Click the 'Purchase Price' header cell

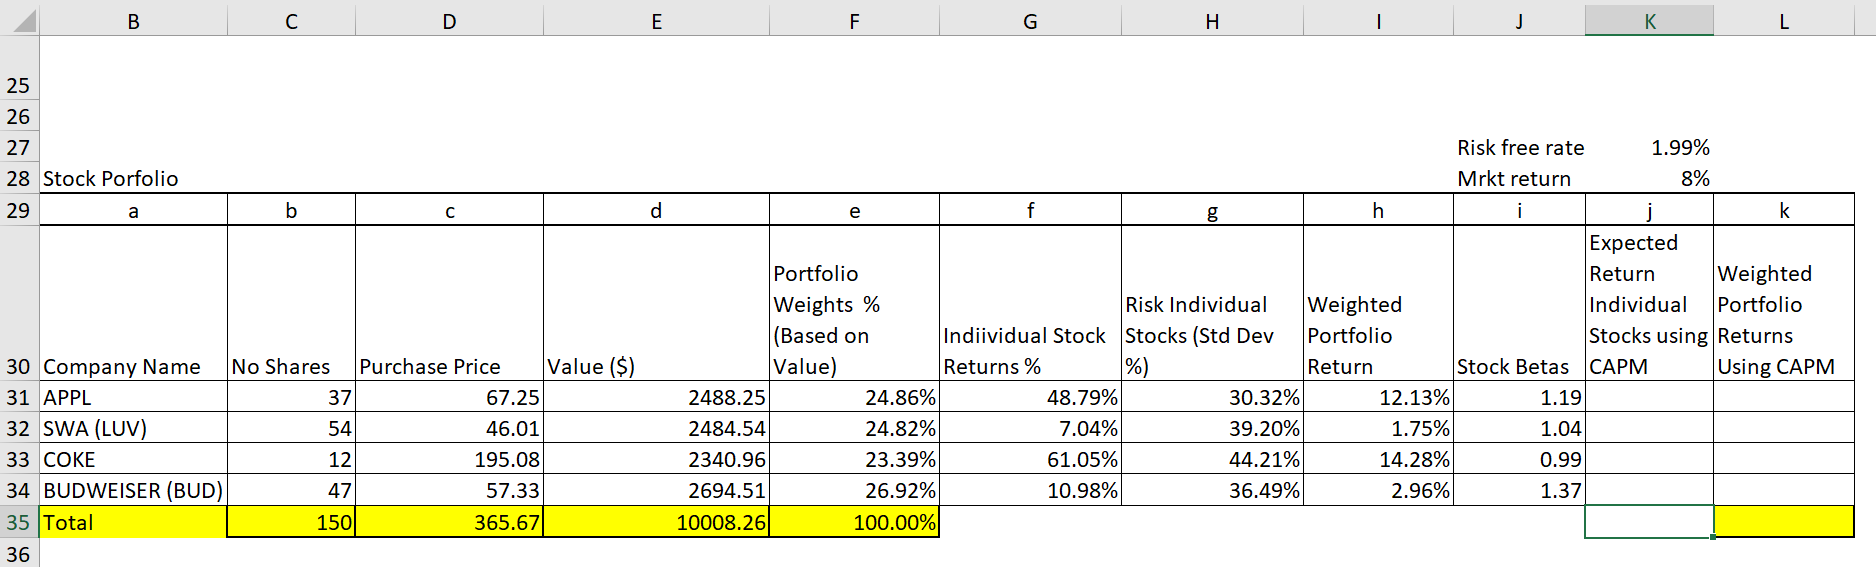[450, 303]
